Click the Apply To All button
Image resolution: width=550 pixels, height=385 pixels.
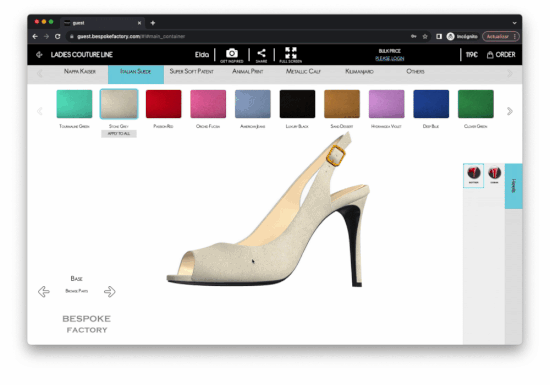pyautogui.click(x=119, y=134)
